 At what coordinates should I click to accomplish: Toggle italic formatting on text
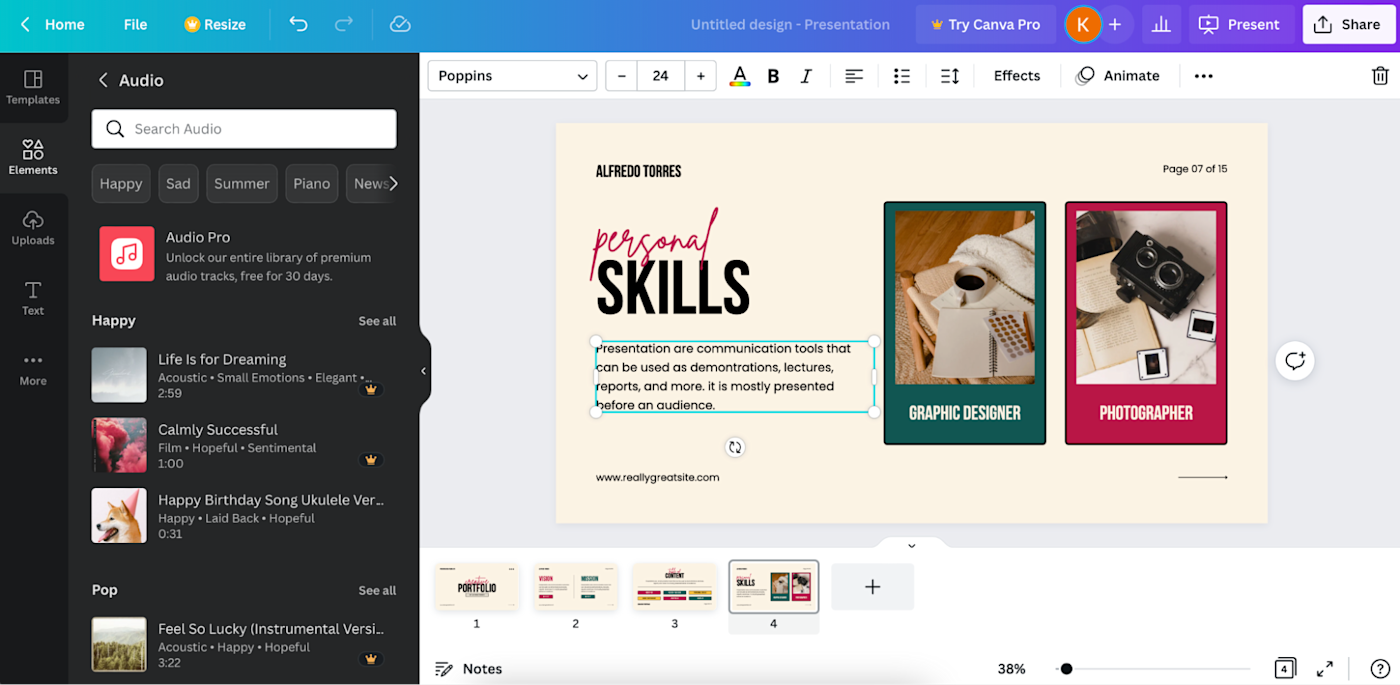tap(806, 76)
